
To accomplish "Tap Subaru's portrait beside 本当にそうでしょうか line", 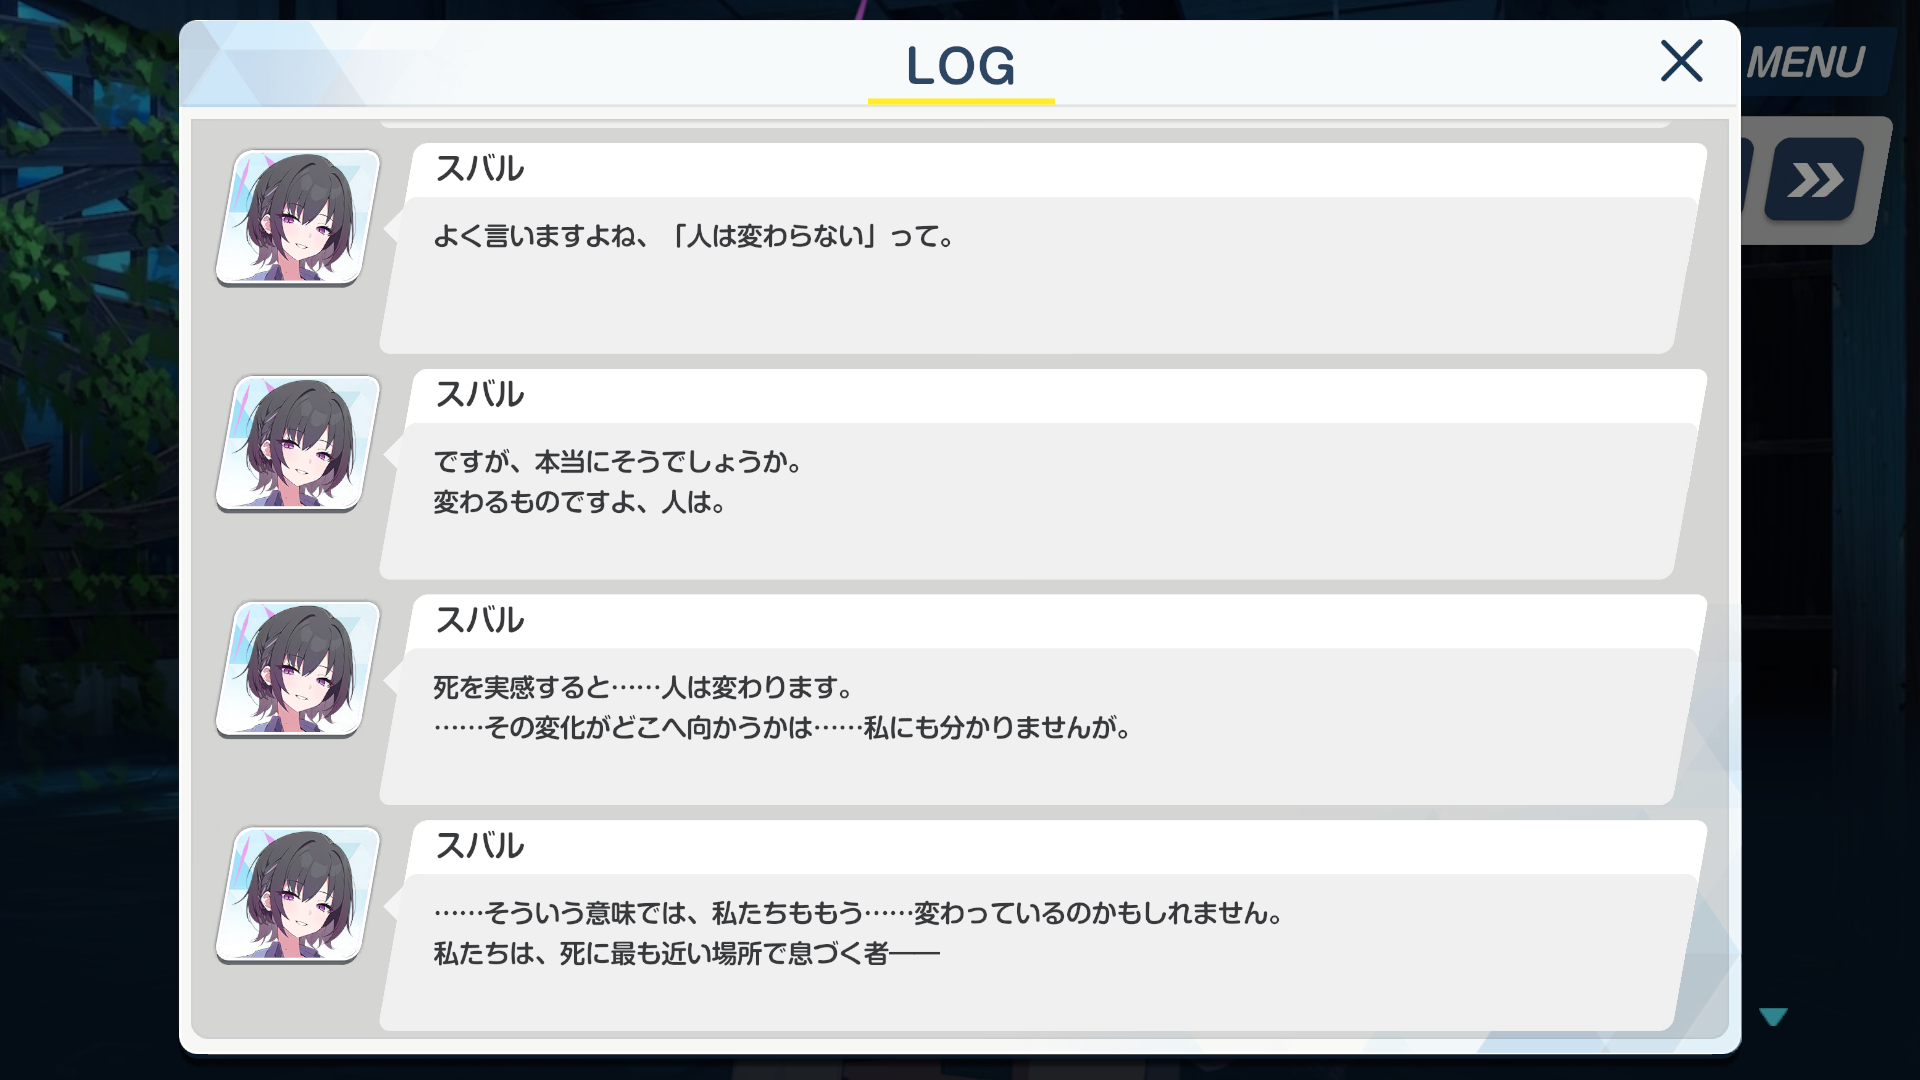I will 298,443.
